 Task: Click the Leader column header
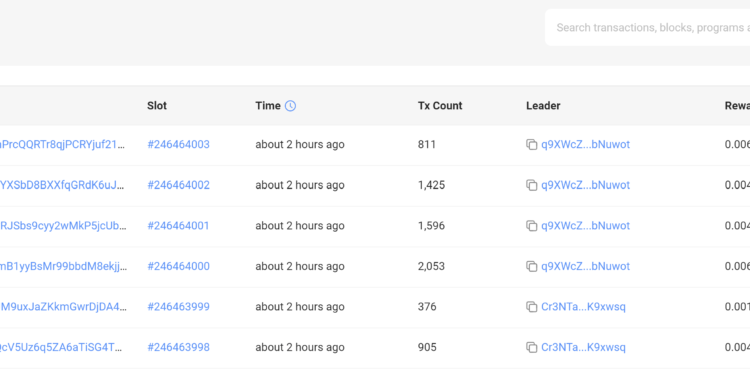coord(543,106)
